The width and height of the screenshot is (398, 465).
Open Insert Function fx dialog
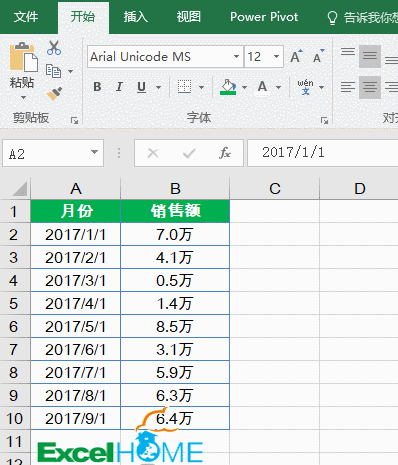pyautogui.click(x=225, y=153)
